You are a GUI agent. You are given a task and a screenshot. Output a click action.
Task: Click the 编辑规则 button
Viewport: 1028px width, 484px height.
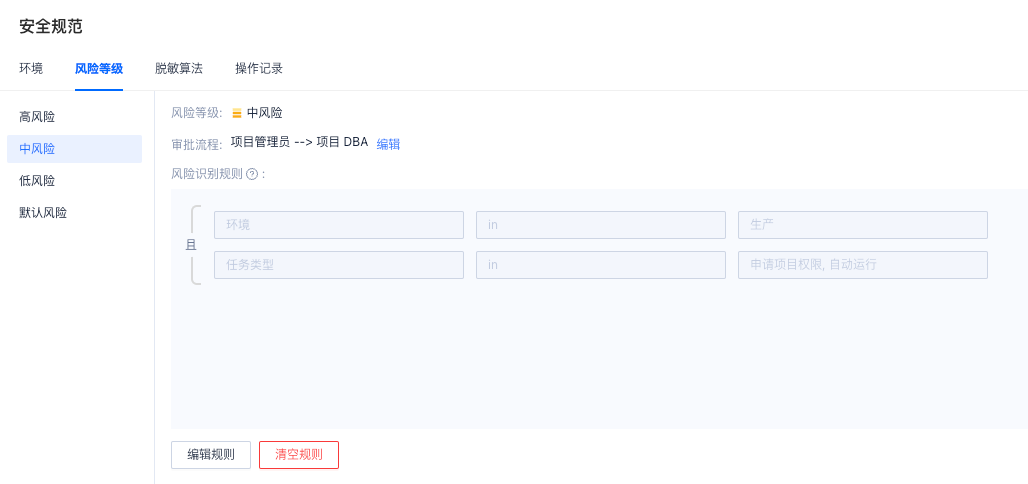click(x=211, y=455)
